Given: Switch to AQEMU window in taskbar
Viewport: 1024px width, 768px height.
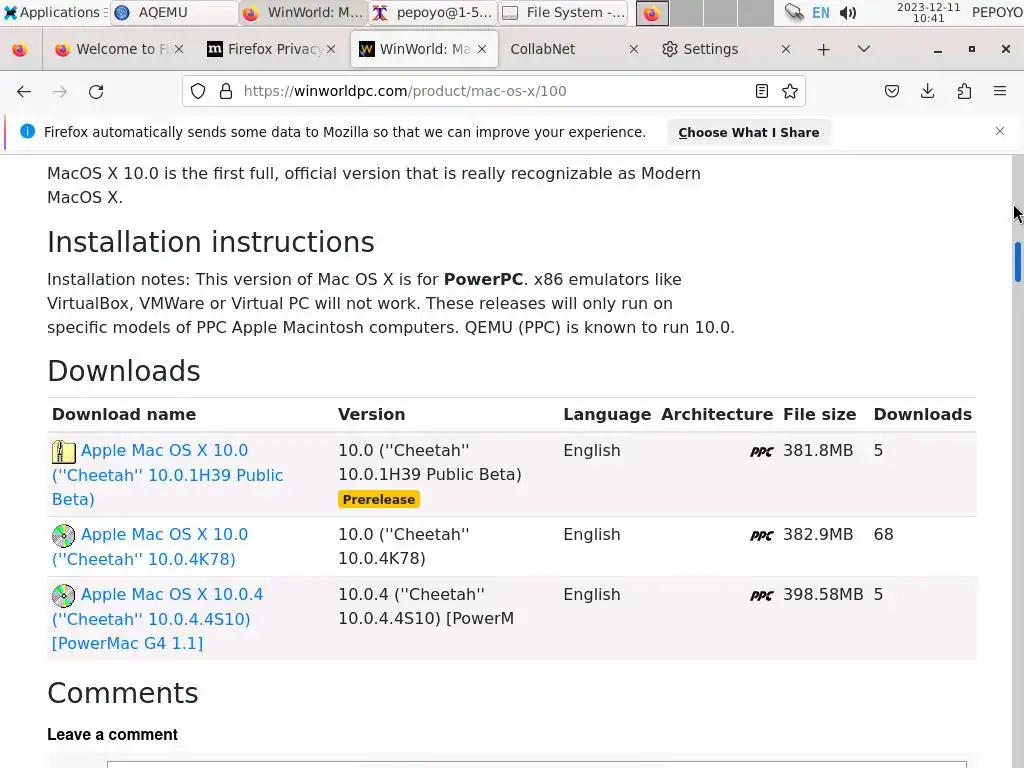Looking at the screenshot, I should 173,12.
